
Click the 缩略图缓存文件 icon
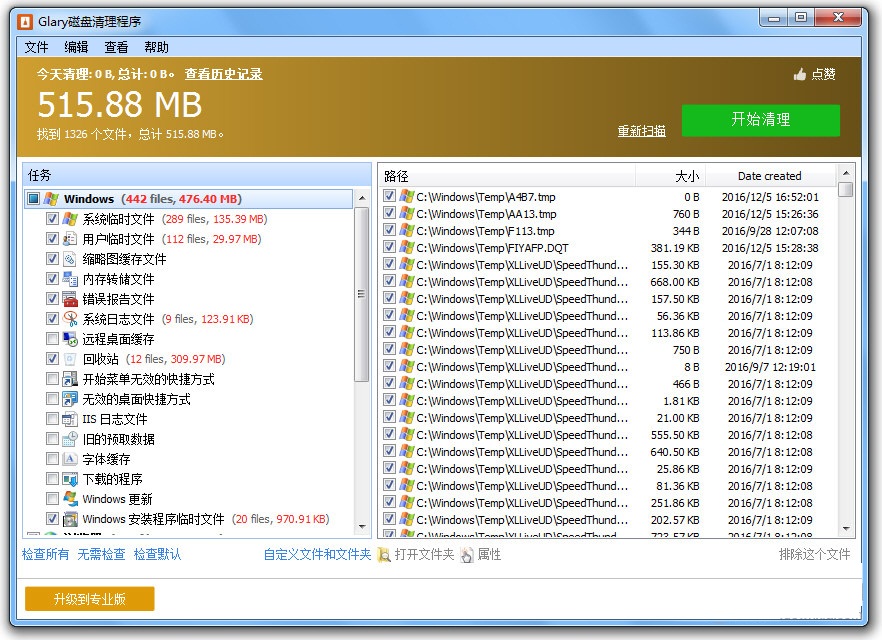[x=70, y=259]
